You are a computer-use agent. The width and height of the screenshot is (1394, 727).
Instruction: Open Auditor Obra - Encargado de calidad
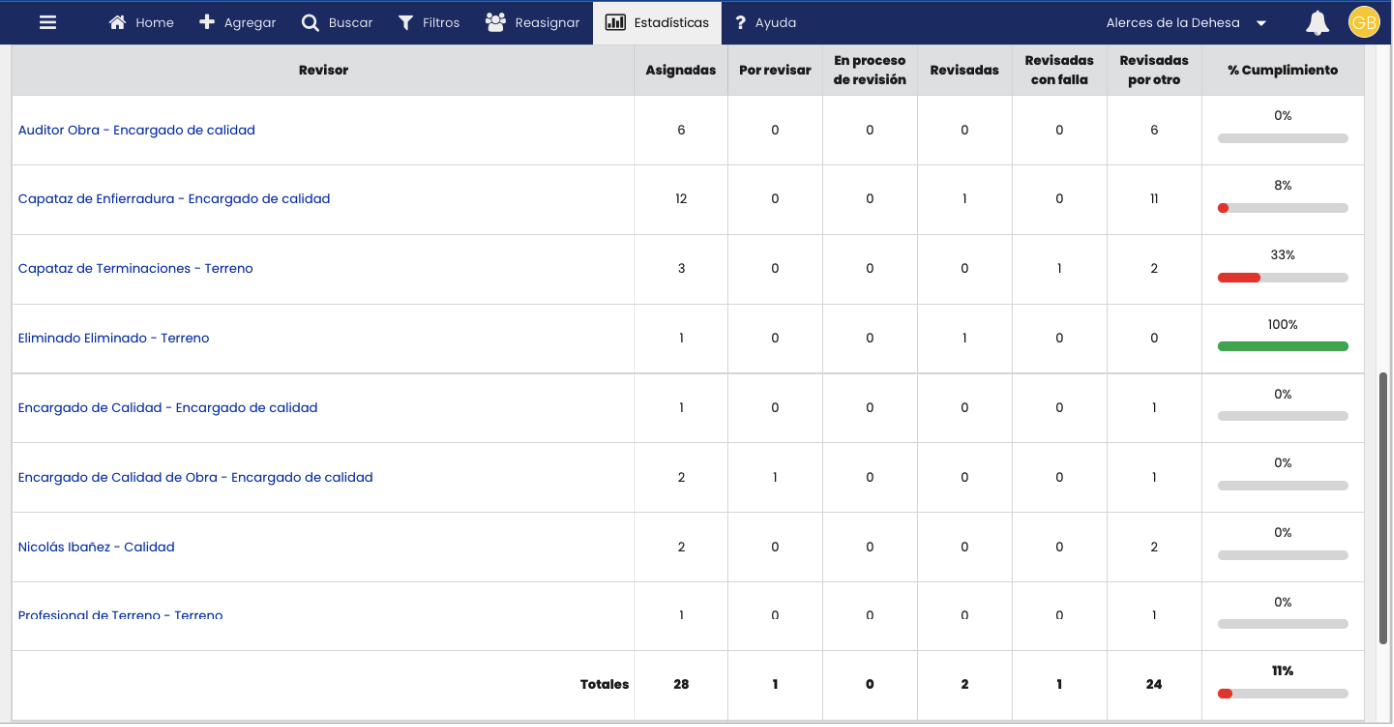(x=136, y=130)
